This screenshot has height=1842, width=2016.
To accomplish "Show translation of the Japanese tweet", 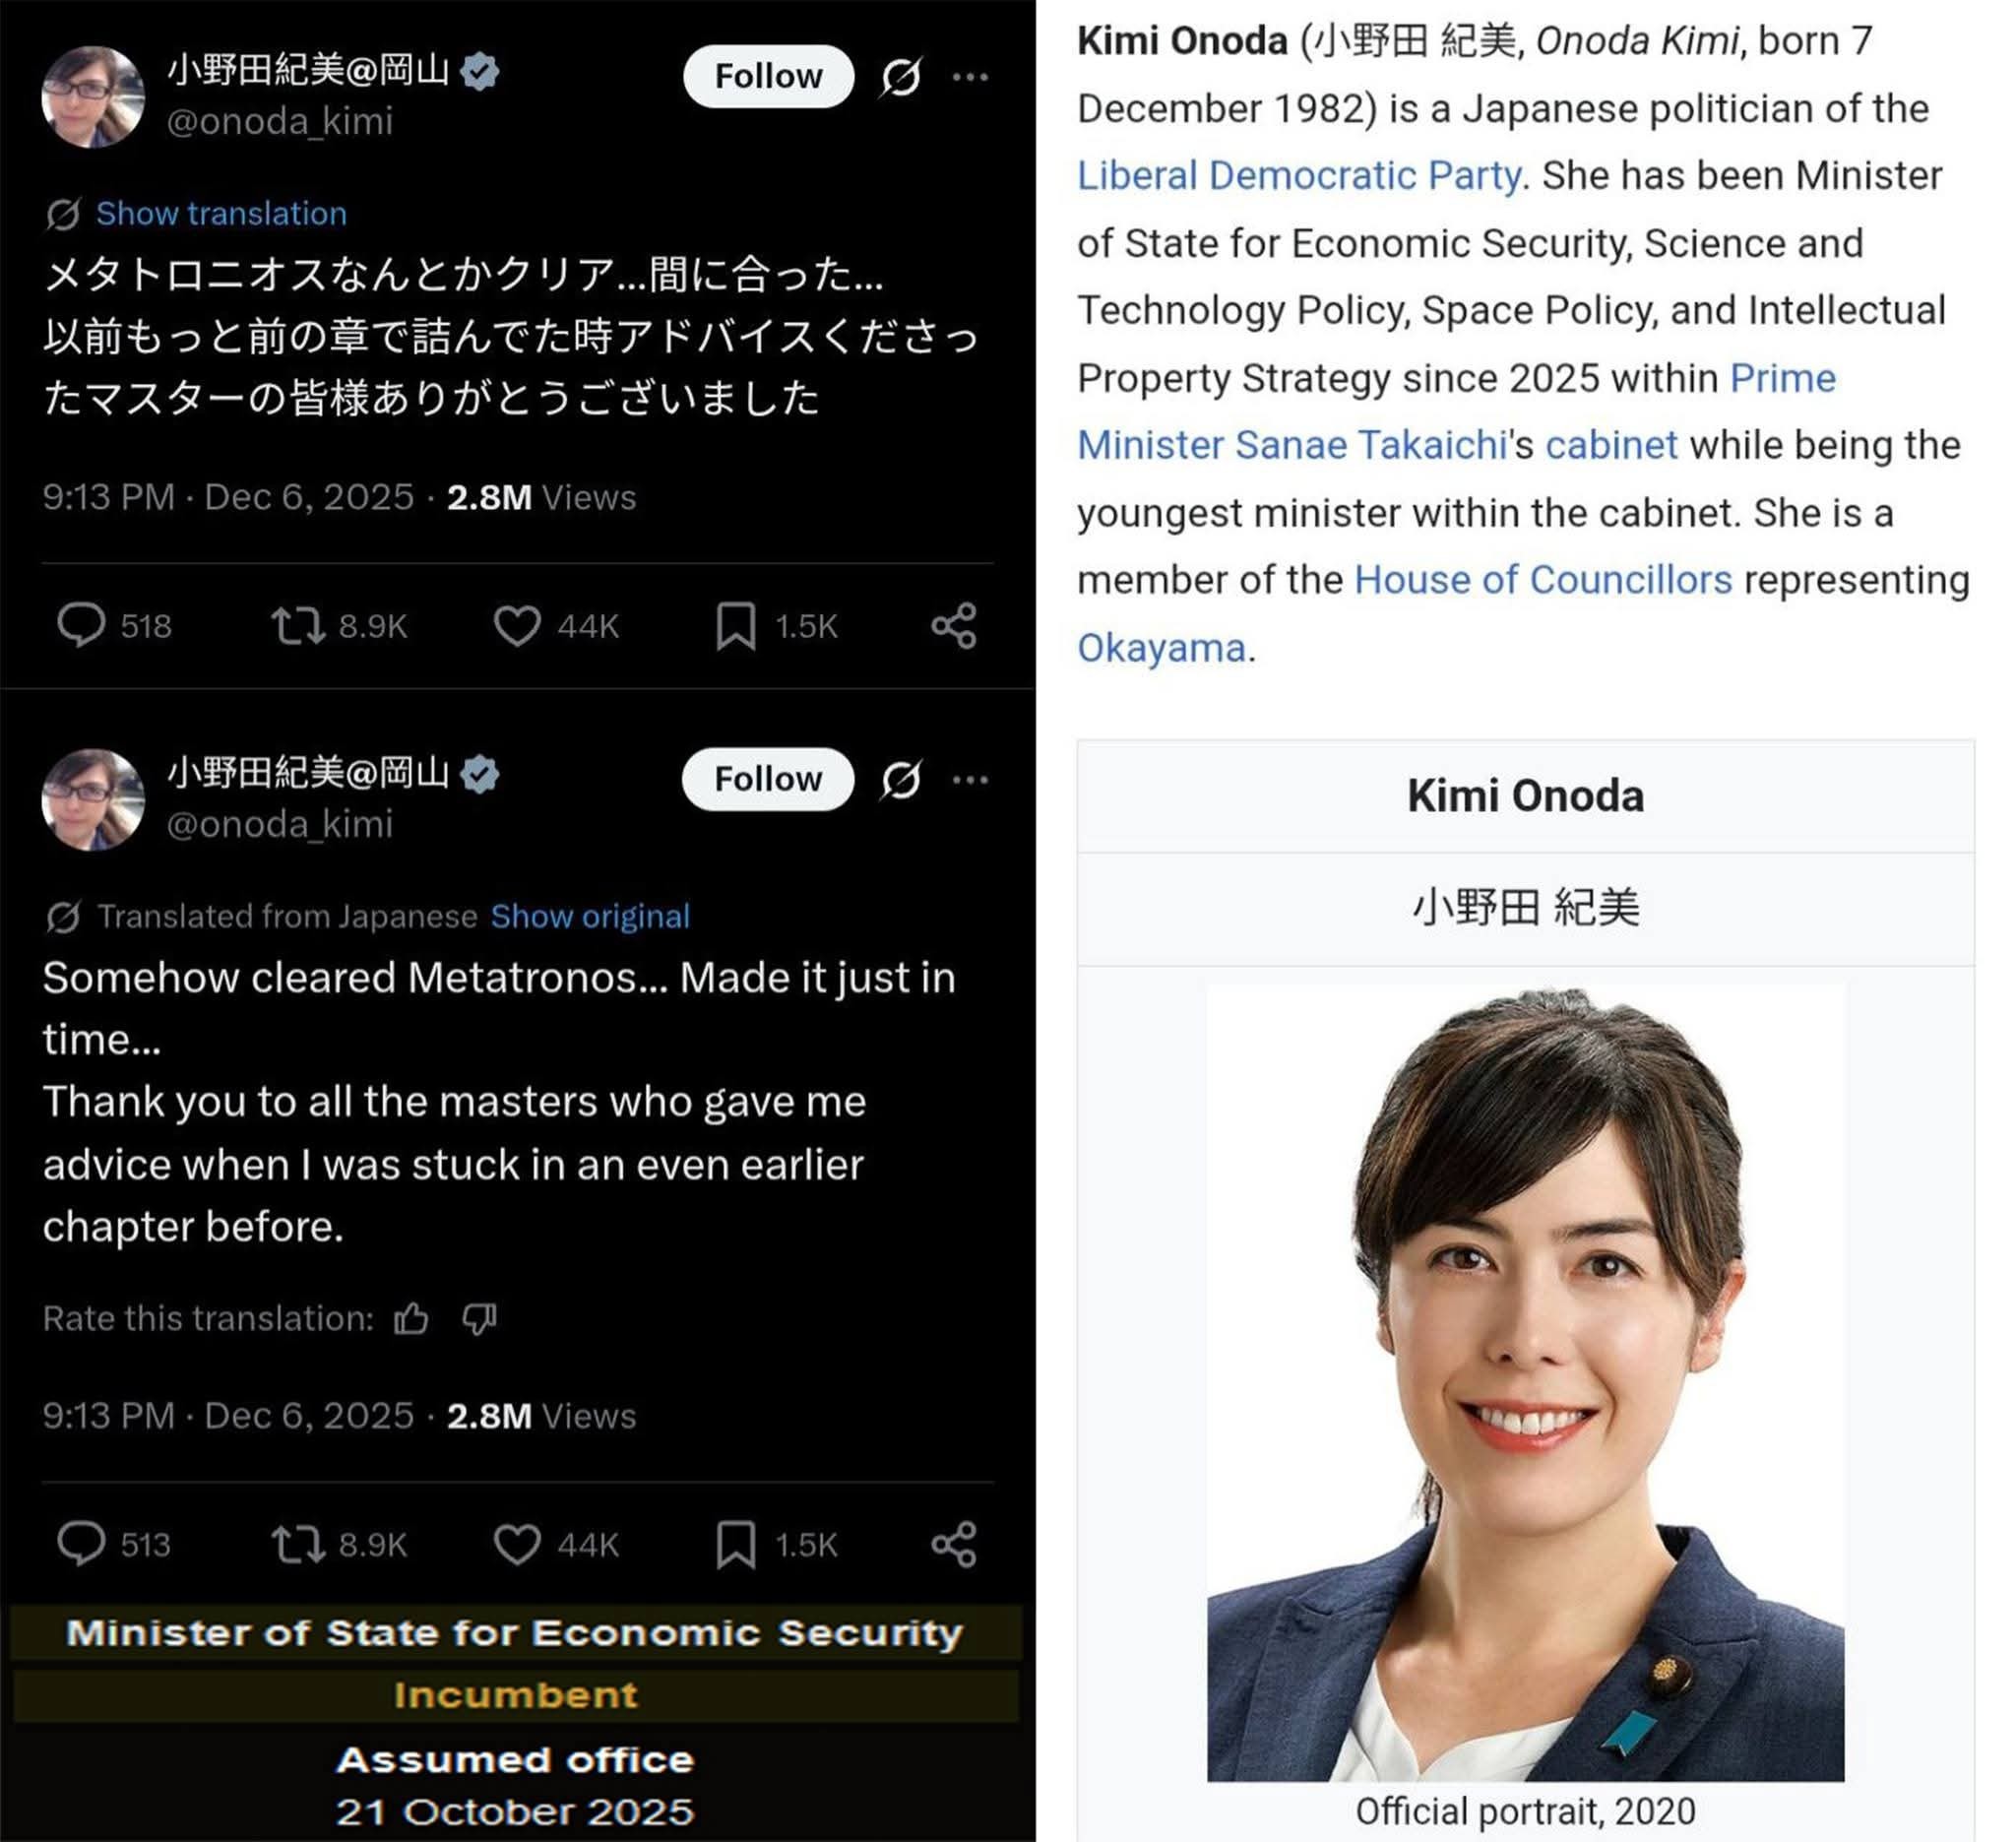I will [221, 213].
